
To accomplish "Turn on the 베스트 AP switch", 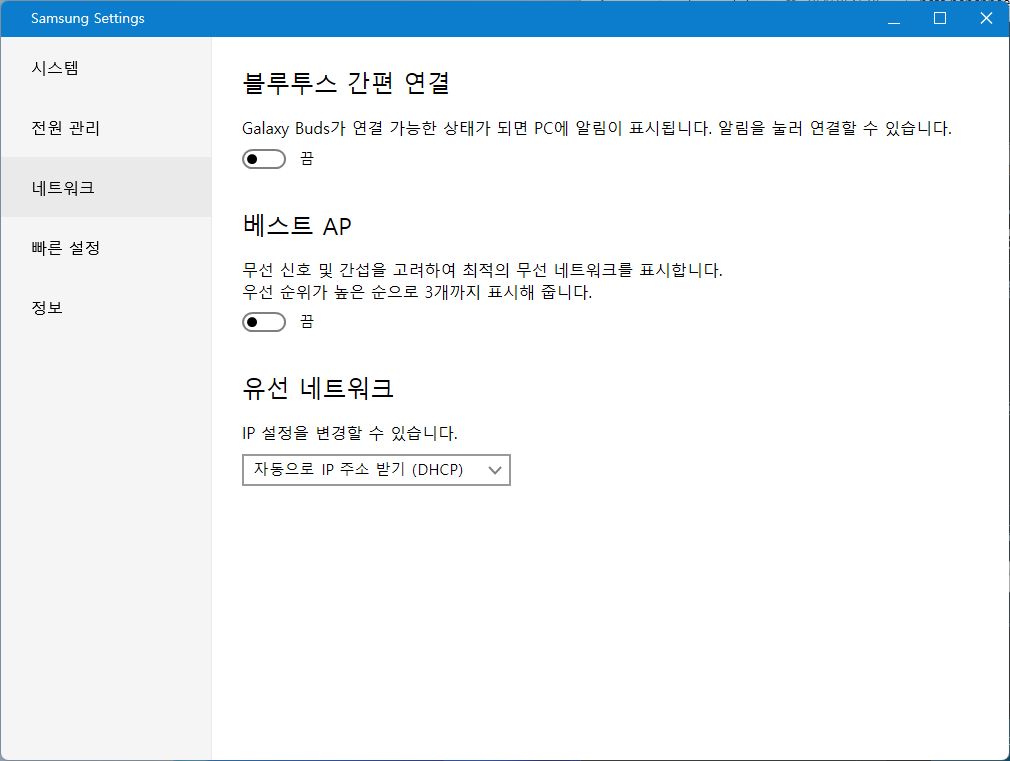I will pos(264,322).
